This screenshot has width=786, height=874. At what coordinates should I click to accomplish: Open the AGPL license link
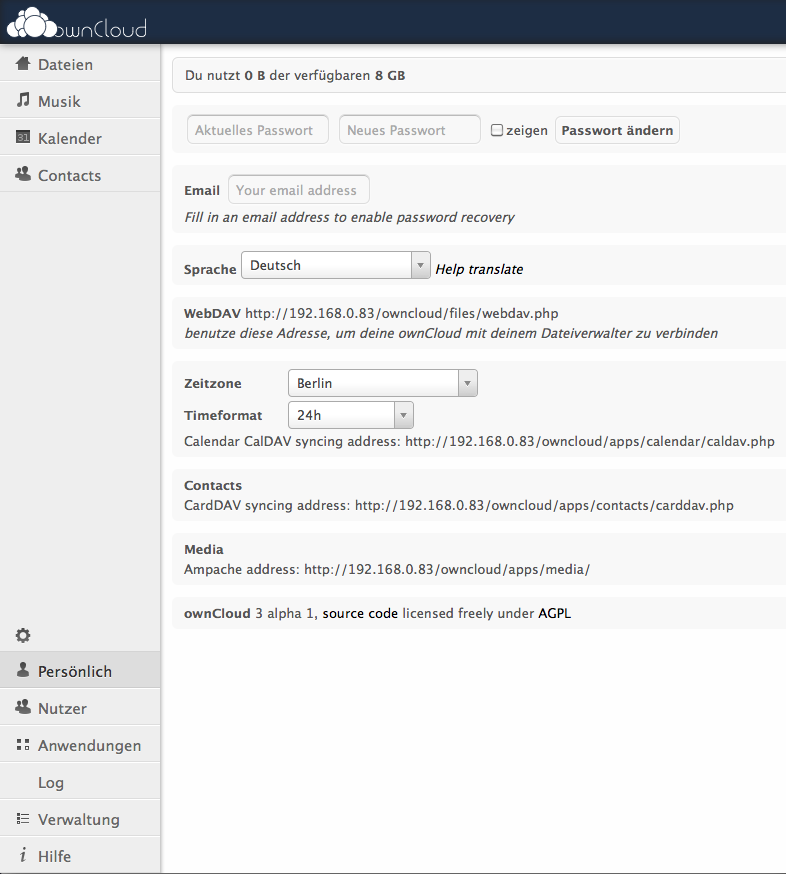pos(554,613)
